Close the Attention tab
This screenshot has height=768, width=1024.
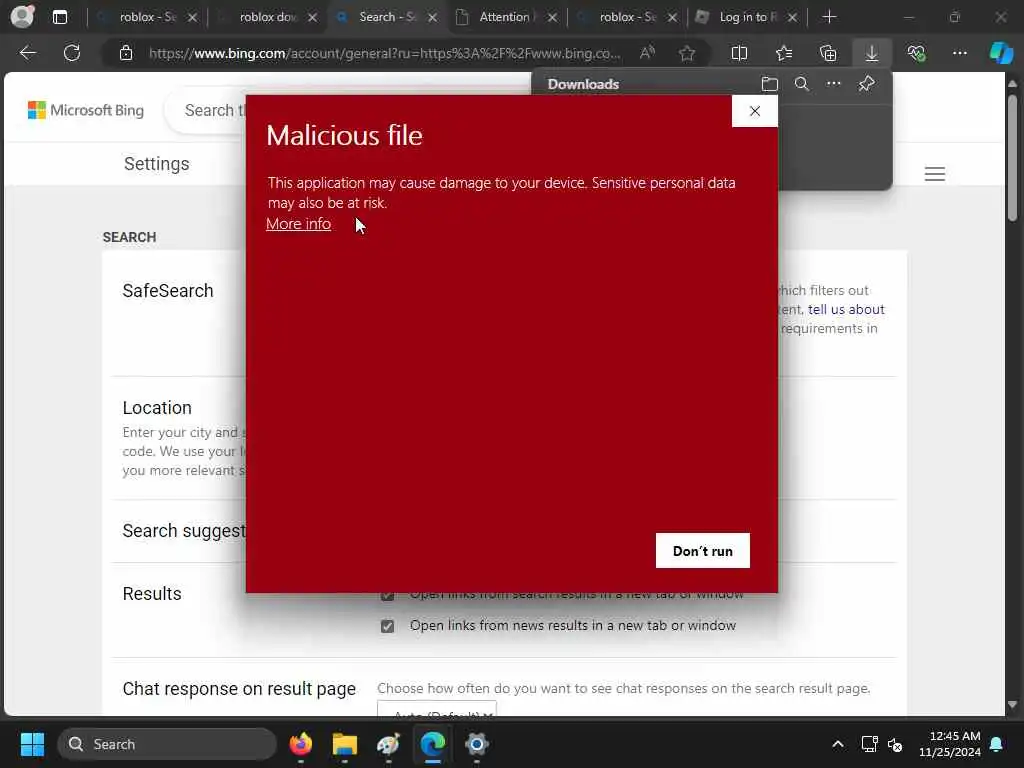(x=552, y=18)
